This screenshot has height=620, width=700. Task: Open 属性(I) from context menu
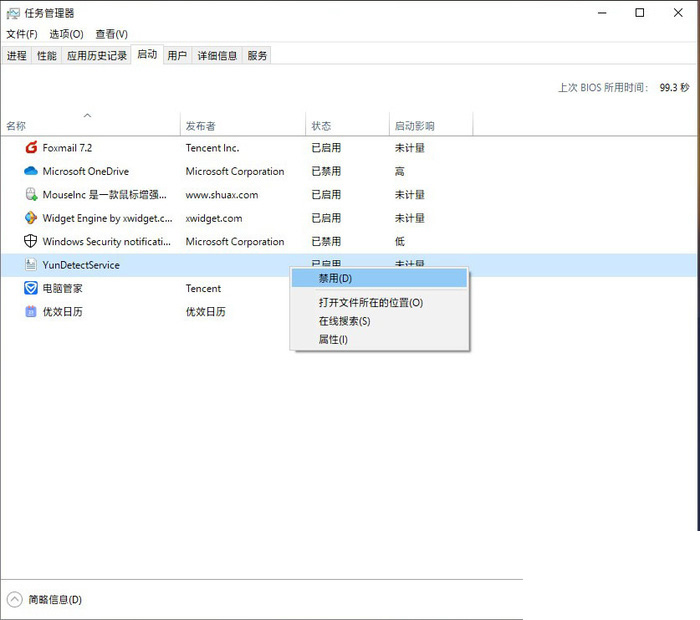[x=333, y=340]
